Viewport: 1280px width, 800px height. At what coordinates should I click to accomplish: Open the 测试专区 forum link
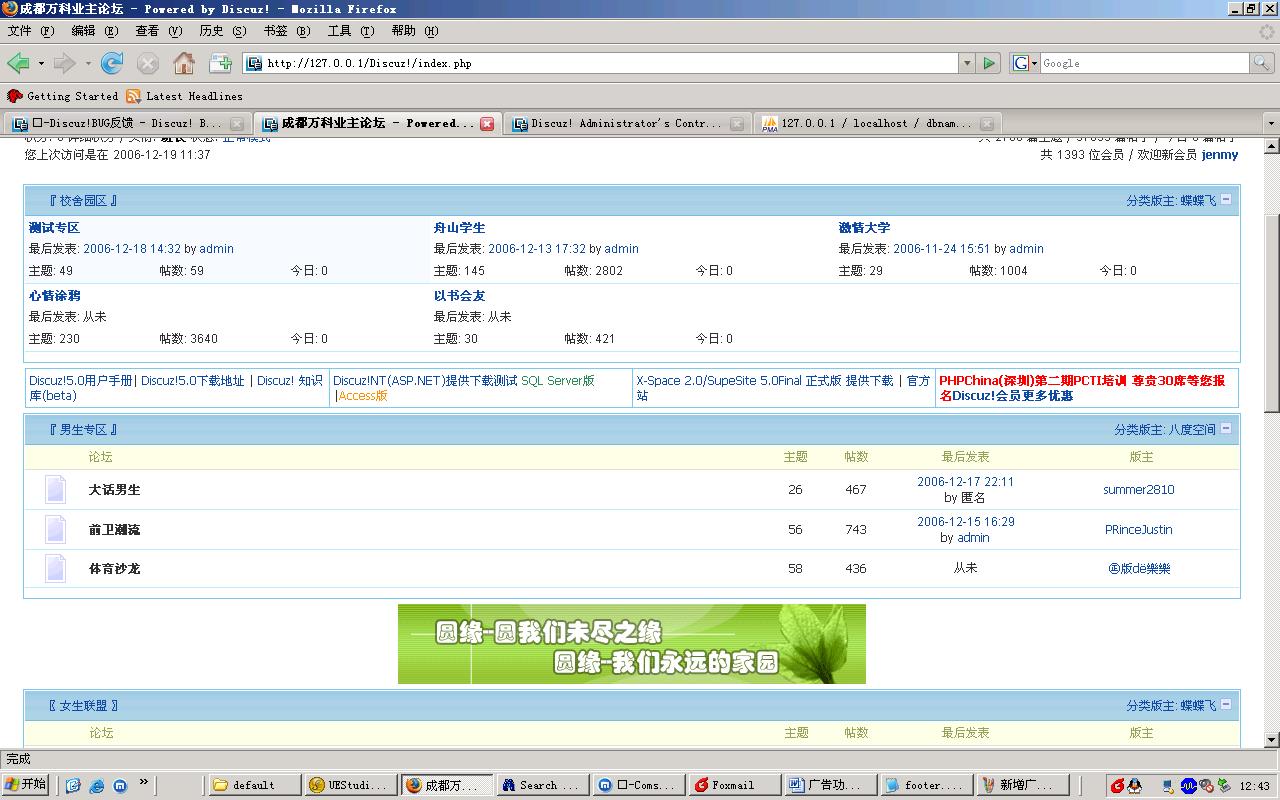tap(54, 228)
